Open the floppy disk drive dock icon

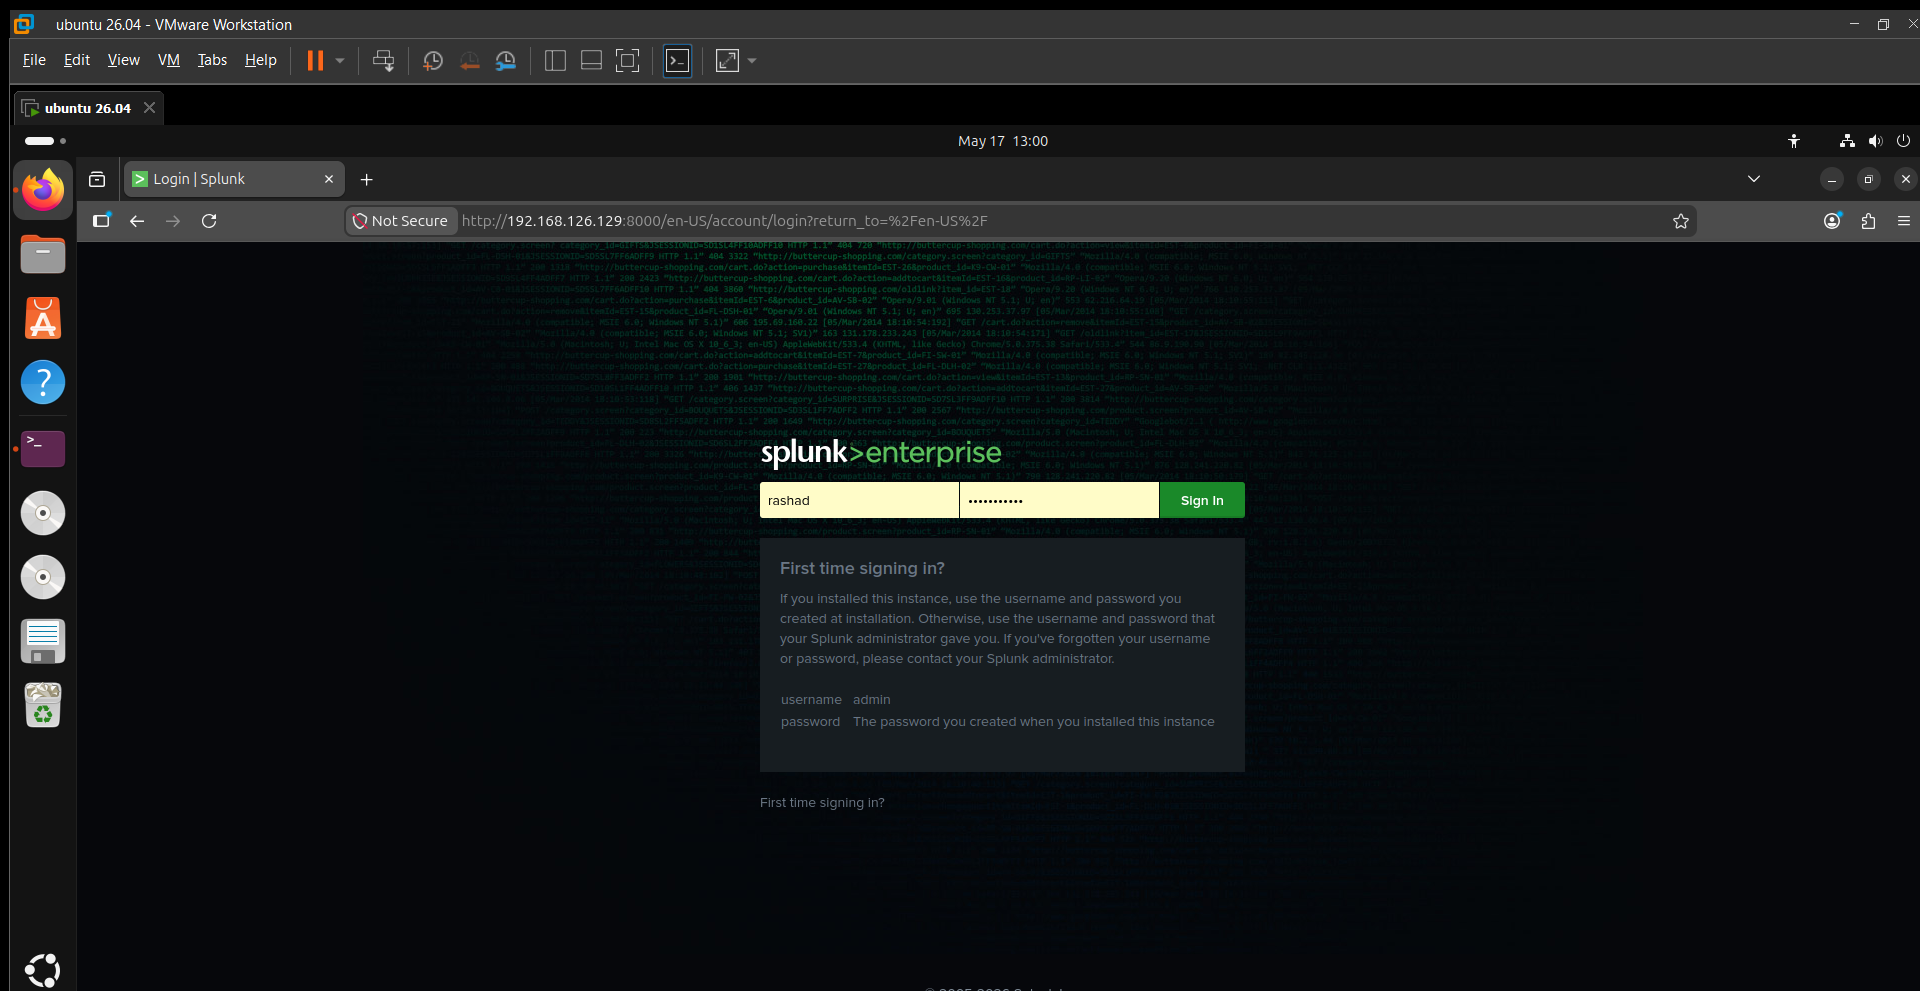(x=43, y=641)
